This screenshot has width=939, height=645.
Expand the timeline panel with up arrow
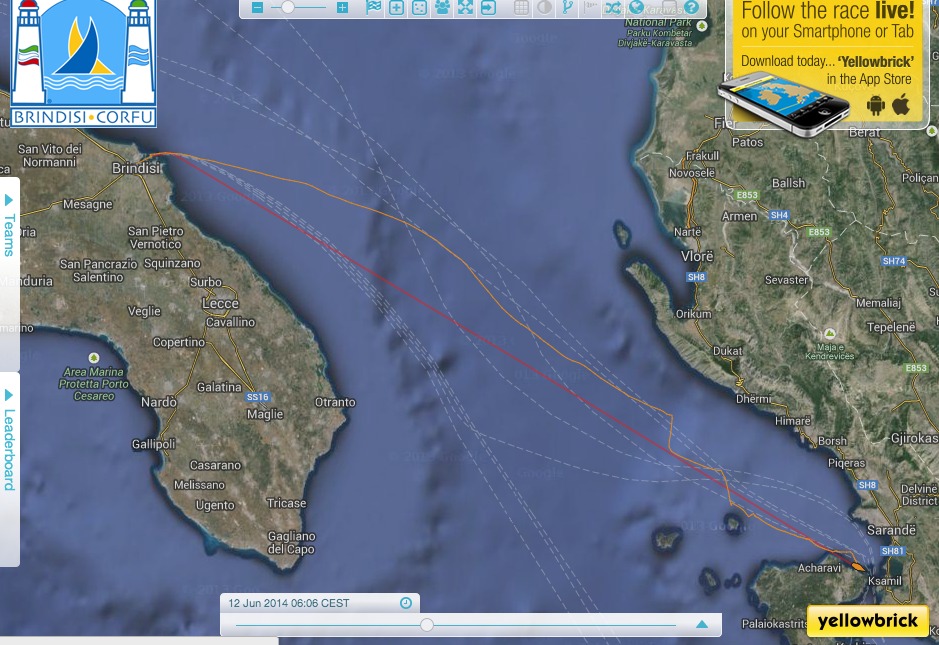[702, 625]
